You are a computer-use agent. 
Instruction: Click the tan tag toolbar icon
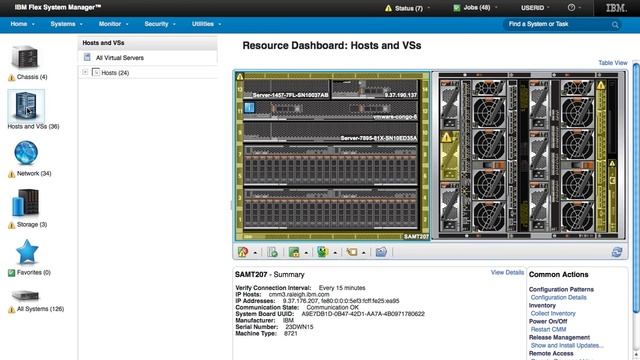(351, 252)
